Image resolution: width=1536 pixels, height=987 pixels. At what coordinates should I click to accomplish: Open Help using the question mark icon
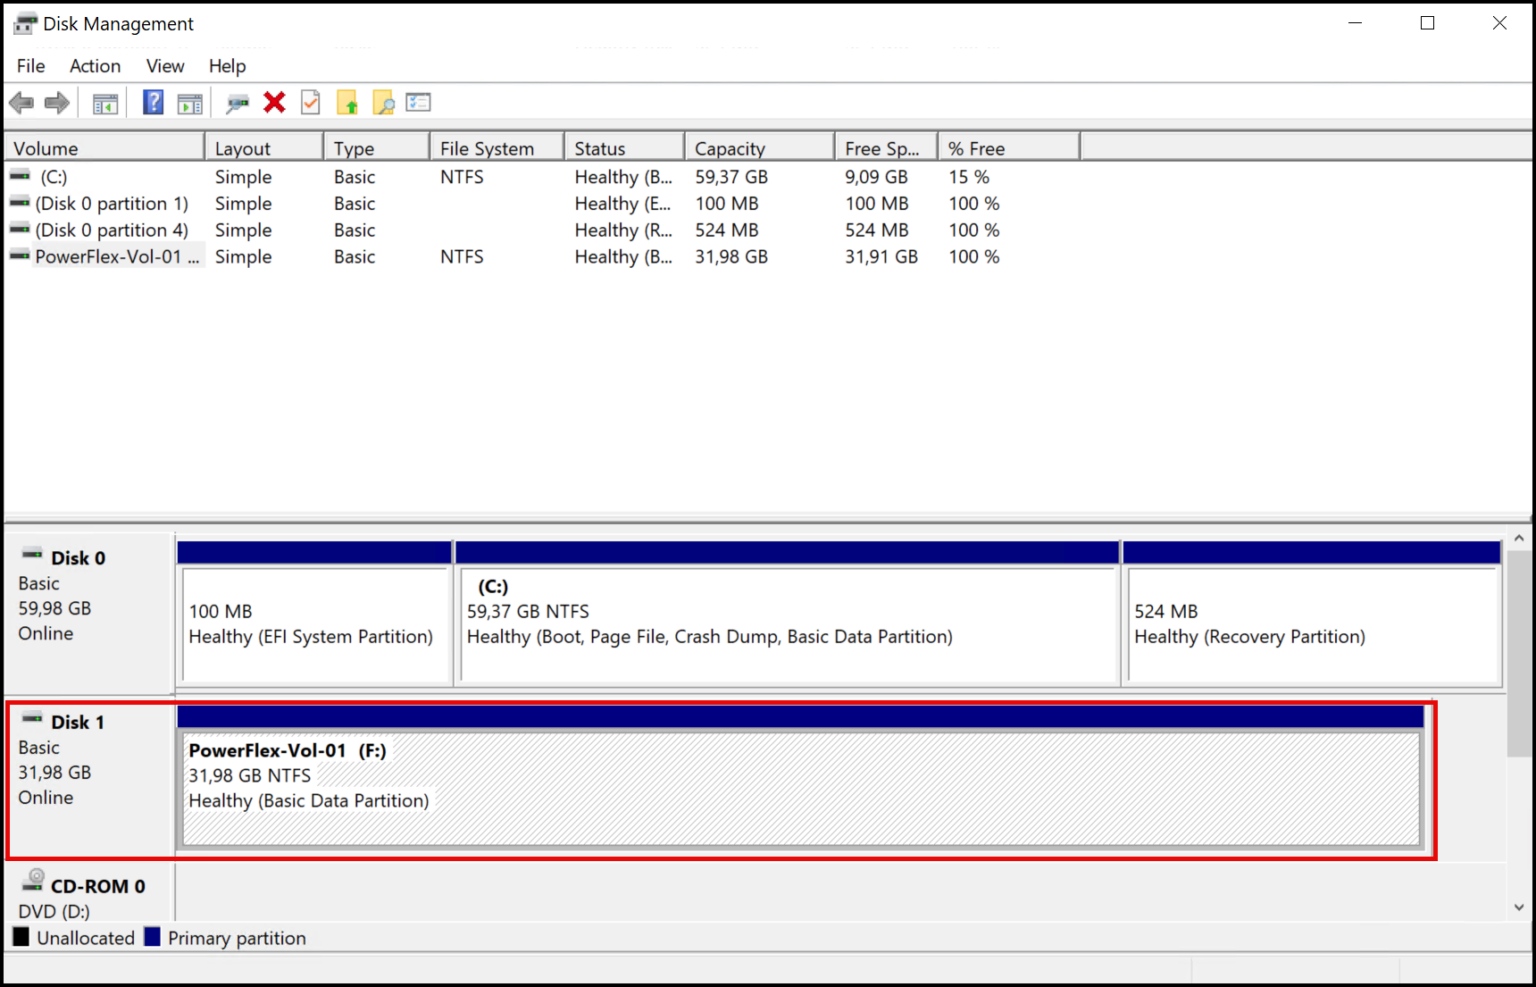pyautogui.click(x=152, y=102)
